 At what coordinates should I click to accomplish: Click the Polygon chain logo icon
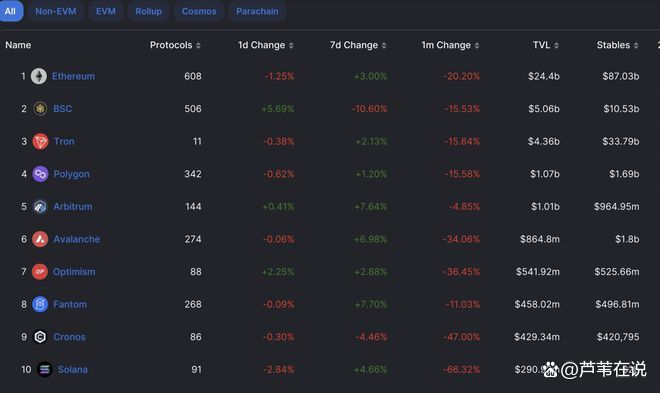40,174
